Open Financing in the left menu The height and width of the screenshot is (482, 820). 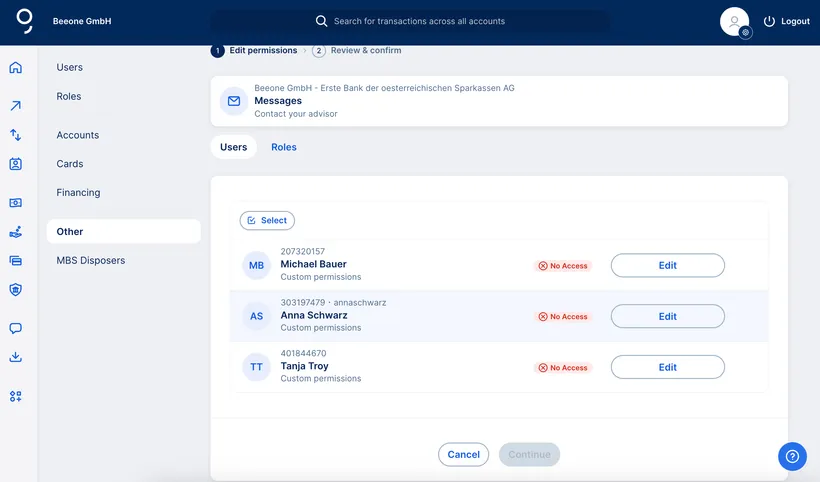coord(78,192)
